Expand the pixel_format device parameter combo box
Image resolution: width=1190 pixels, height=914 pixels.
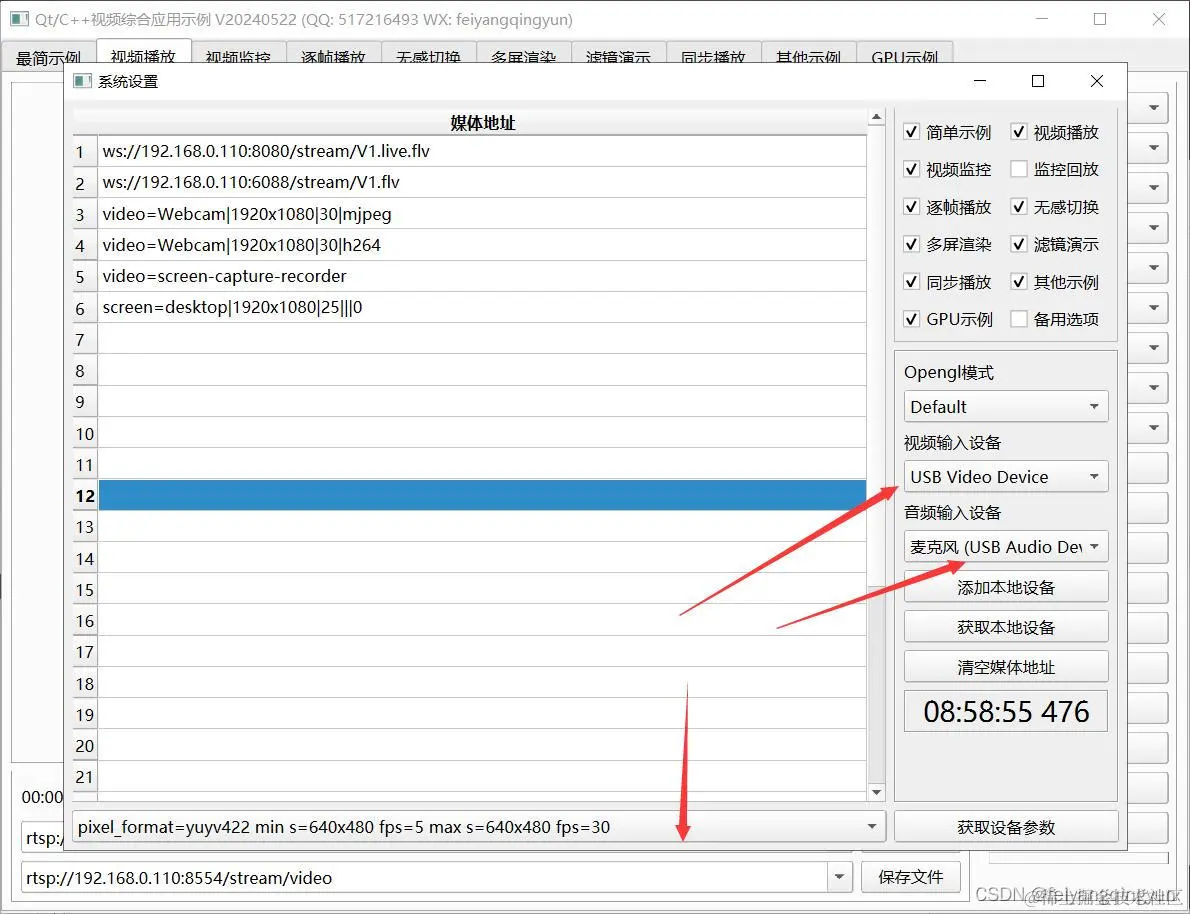tap(479, 827)
